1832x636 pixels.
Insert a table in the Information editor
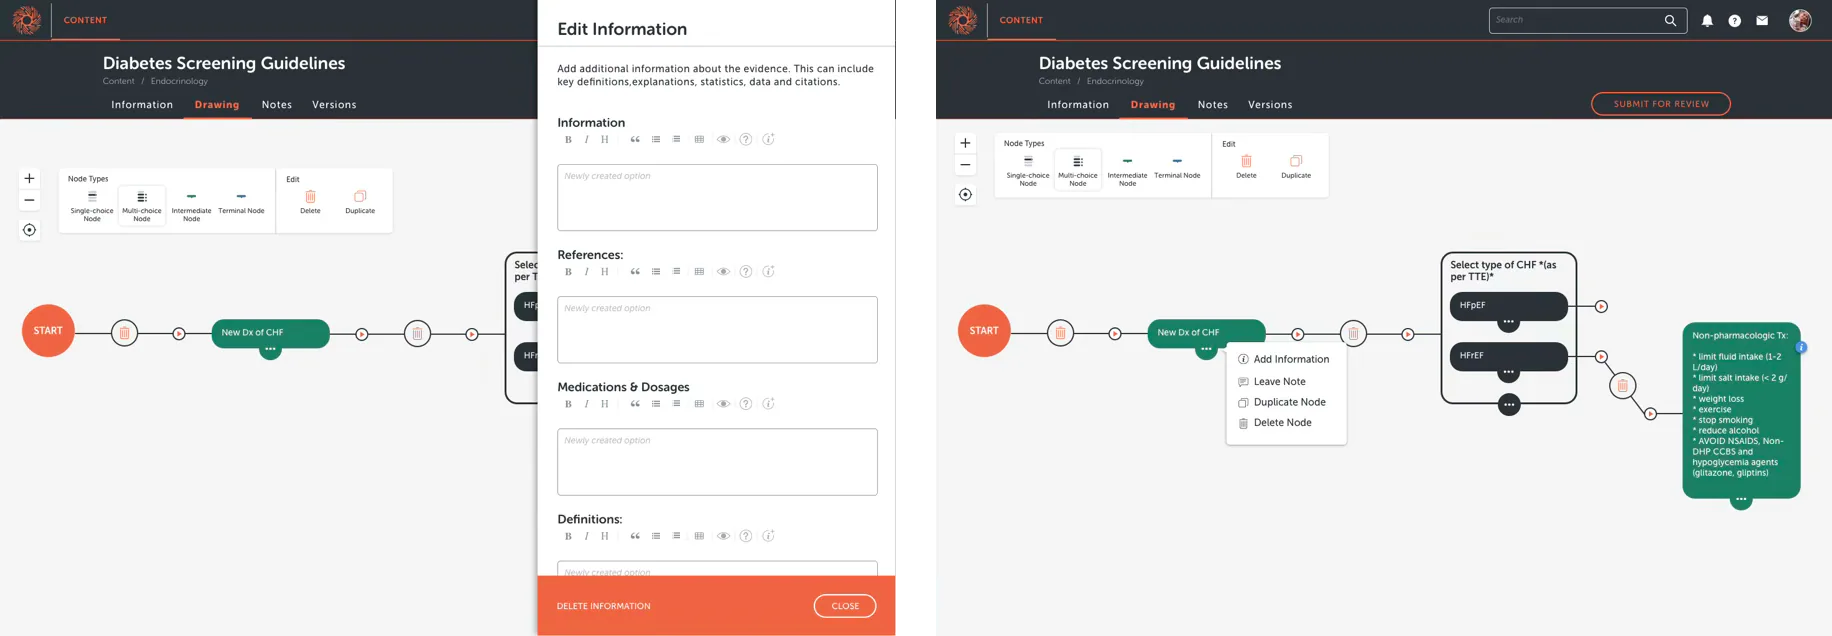pos(699,140)
